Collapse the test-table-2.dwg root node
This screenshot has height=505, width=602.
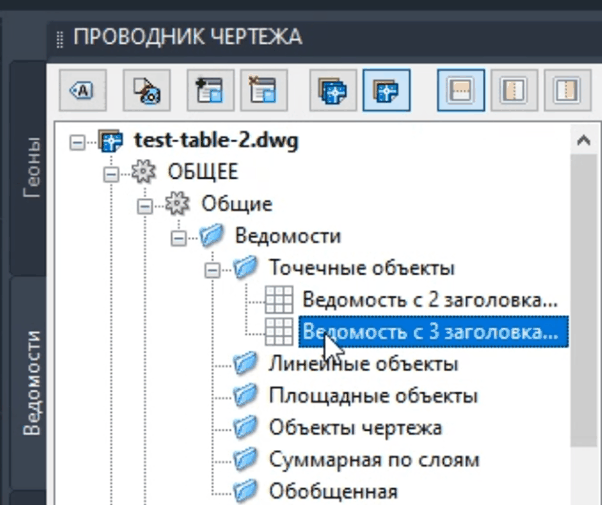[77, 141]
